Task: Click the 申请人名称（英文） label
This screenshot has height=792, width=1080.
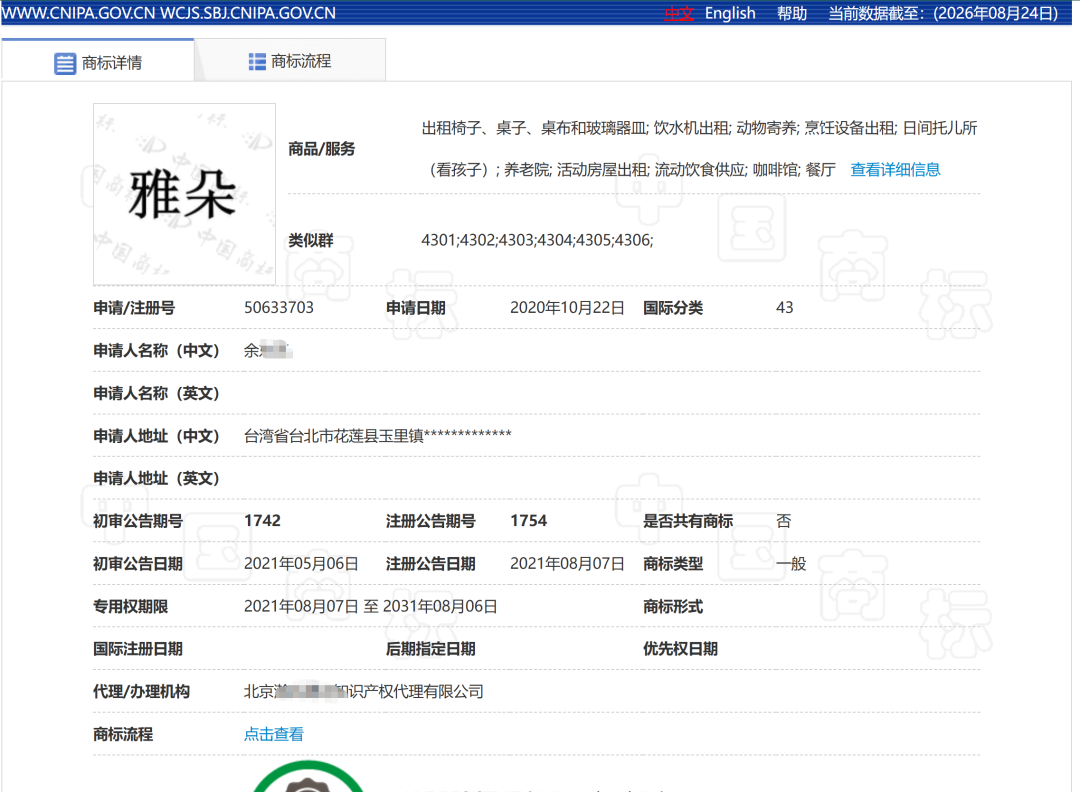Action: [x=156, y=393]
